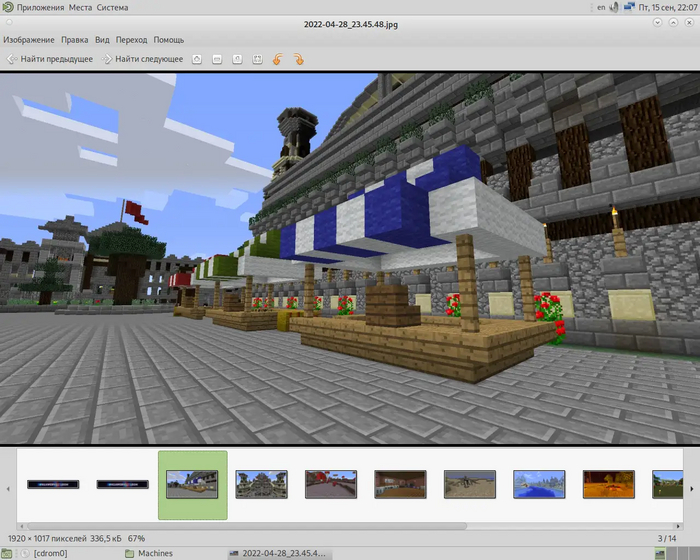Click the '336,5 кБ' file size text
The height and width of the screenshot is (560, 700).
(106, 539)
